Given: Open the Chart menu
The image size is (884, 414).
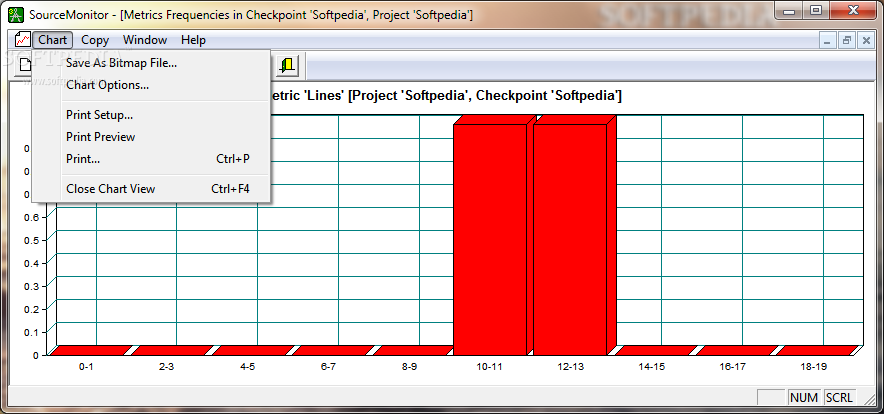Looking at the screenshot, I should pyautogui.click(x=53, y=40).
